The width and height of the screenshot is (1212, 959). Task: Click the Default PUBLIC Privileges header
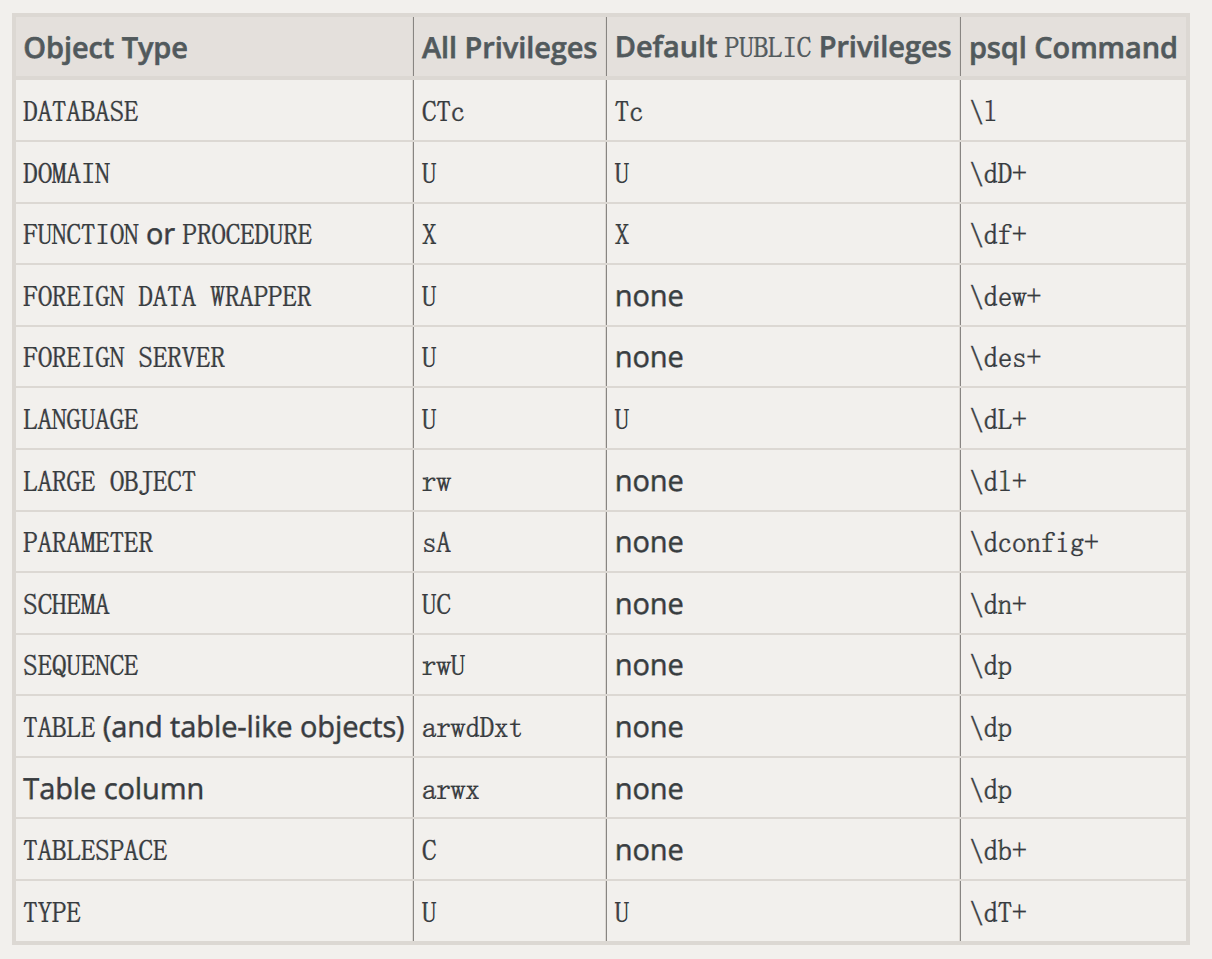pos(783,48)
